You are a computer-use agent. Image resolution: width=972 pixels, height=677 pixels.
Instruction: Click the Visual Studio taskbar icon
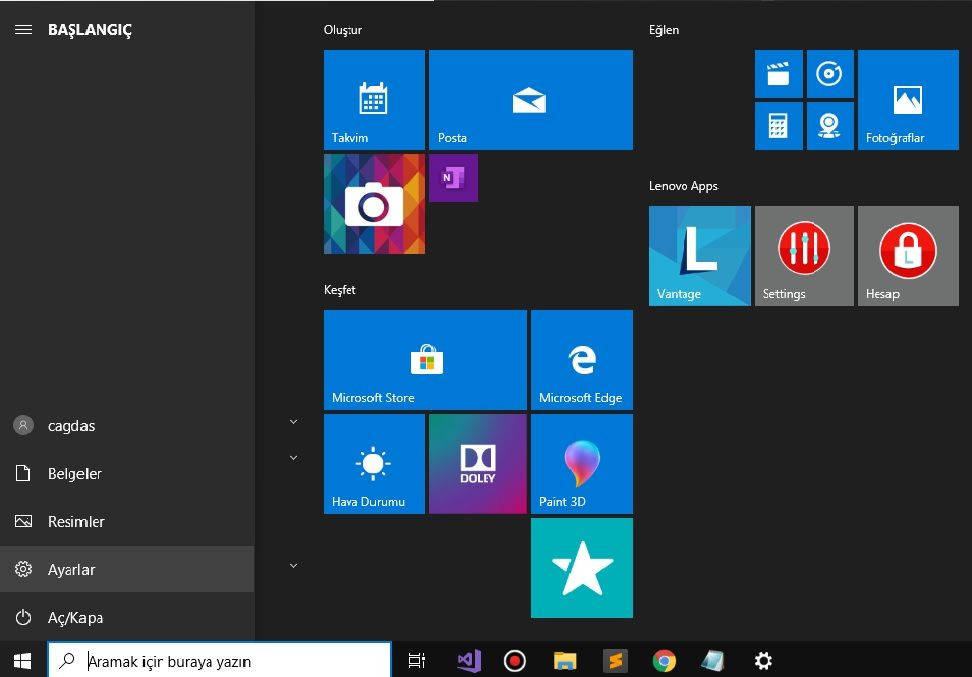[469, 660]
